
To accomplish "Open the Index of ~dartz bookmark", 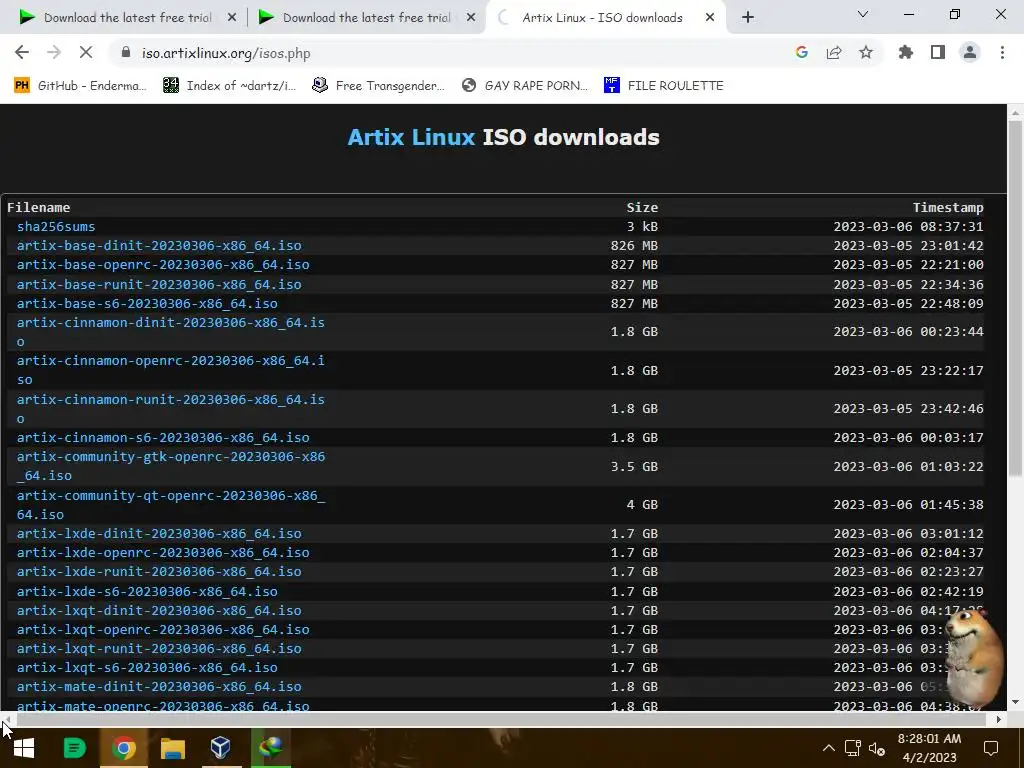I will (229, 86).
